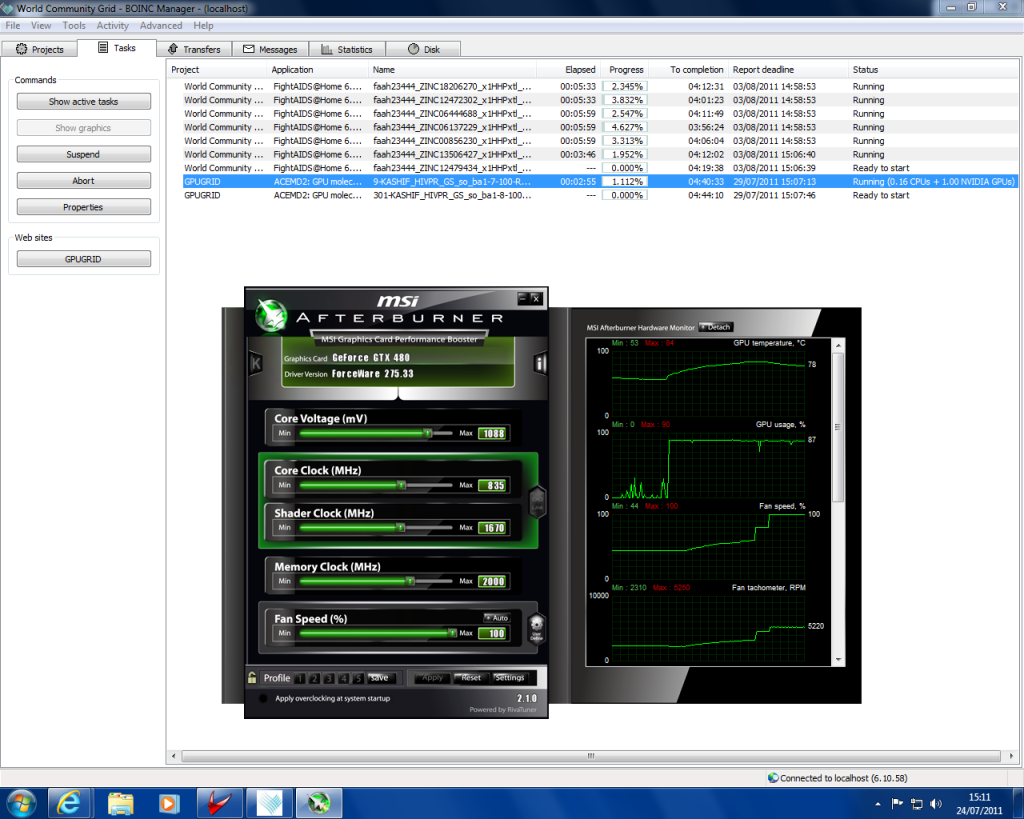Screen dimensions: 1024x819
Task: Select Afterburner profile slot 1
Action: (x=300, y=679)
